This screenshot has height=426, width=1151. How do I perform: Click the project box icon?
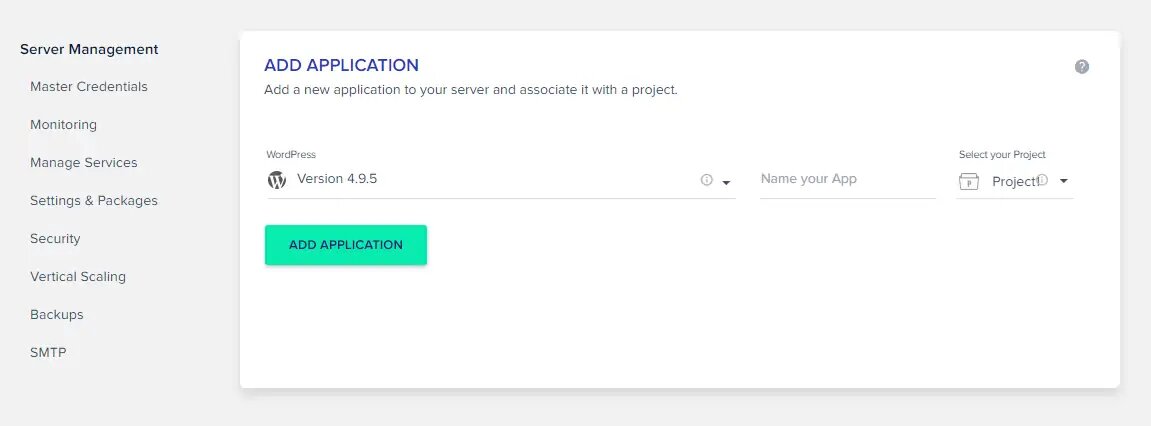(x=969, y=181)
